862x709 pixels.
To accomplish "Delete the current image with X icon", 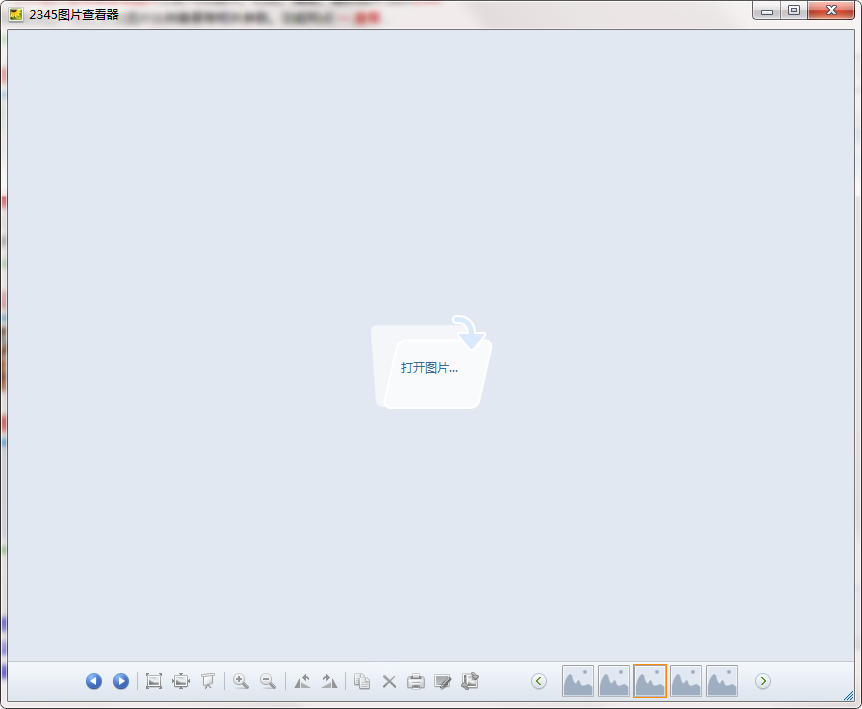I will pyautogui.click(x=389, y=681).
